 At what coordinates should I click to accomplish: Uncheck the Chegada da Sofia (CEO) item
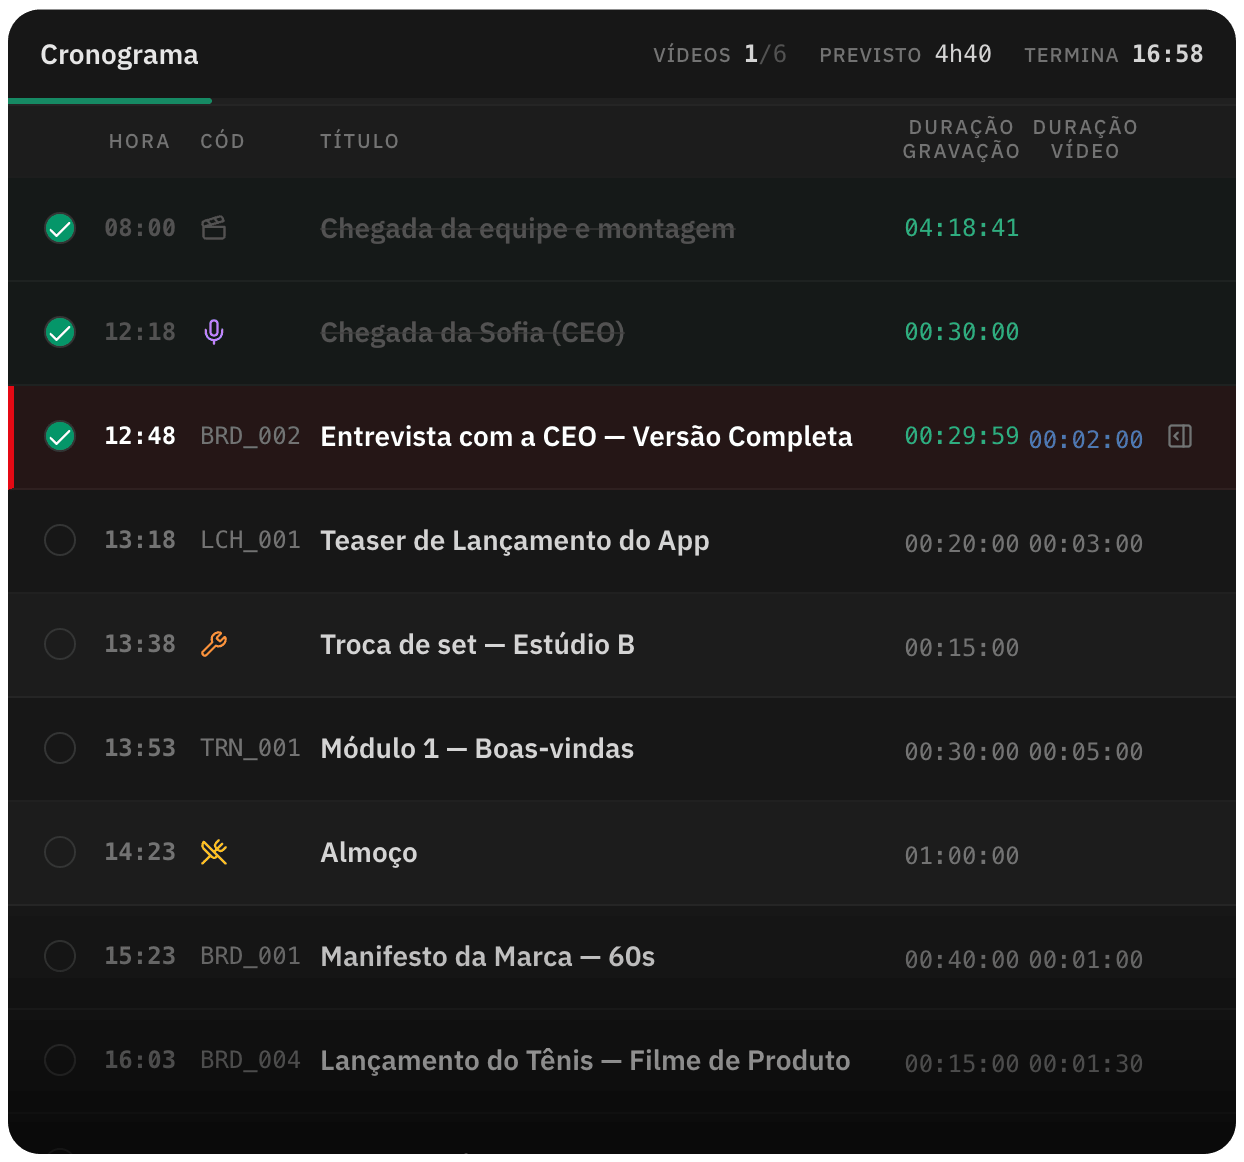coord(60,332)
